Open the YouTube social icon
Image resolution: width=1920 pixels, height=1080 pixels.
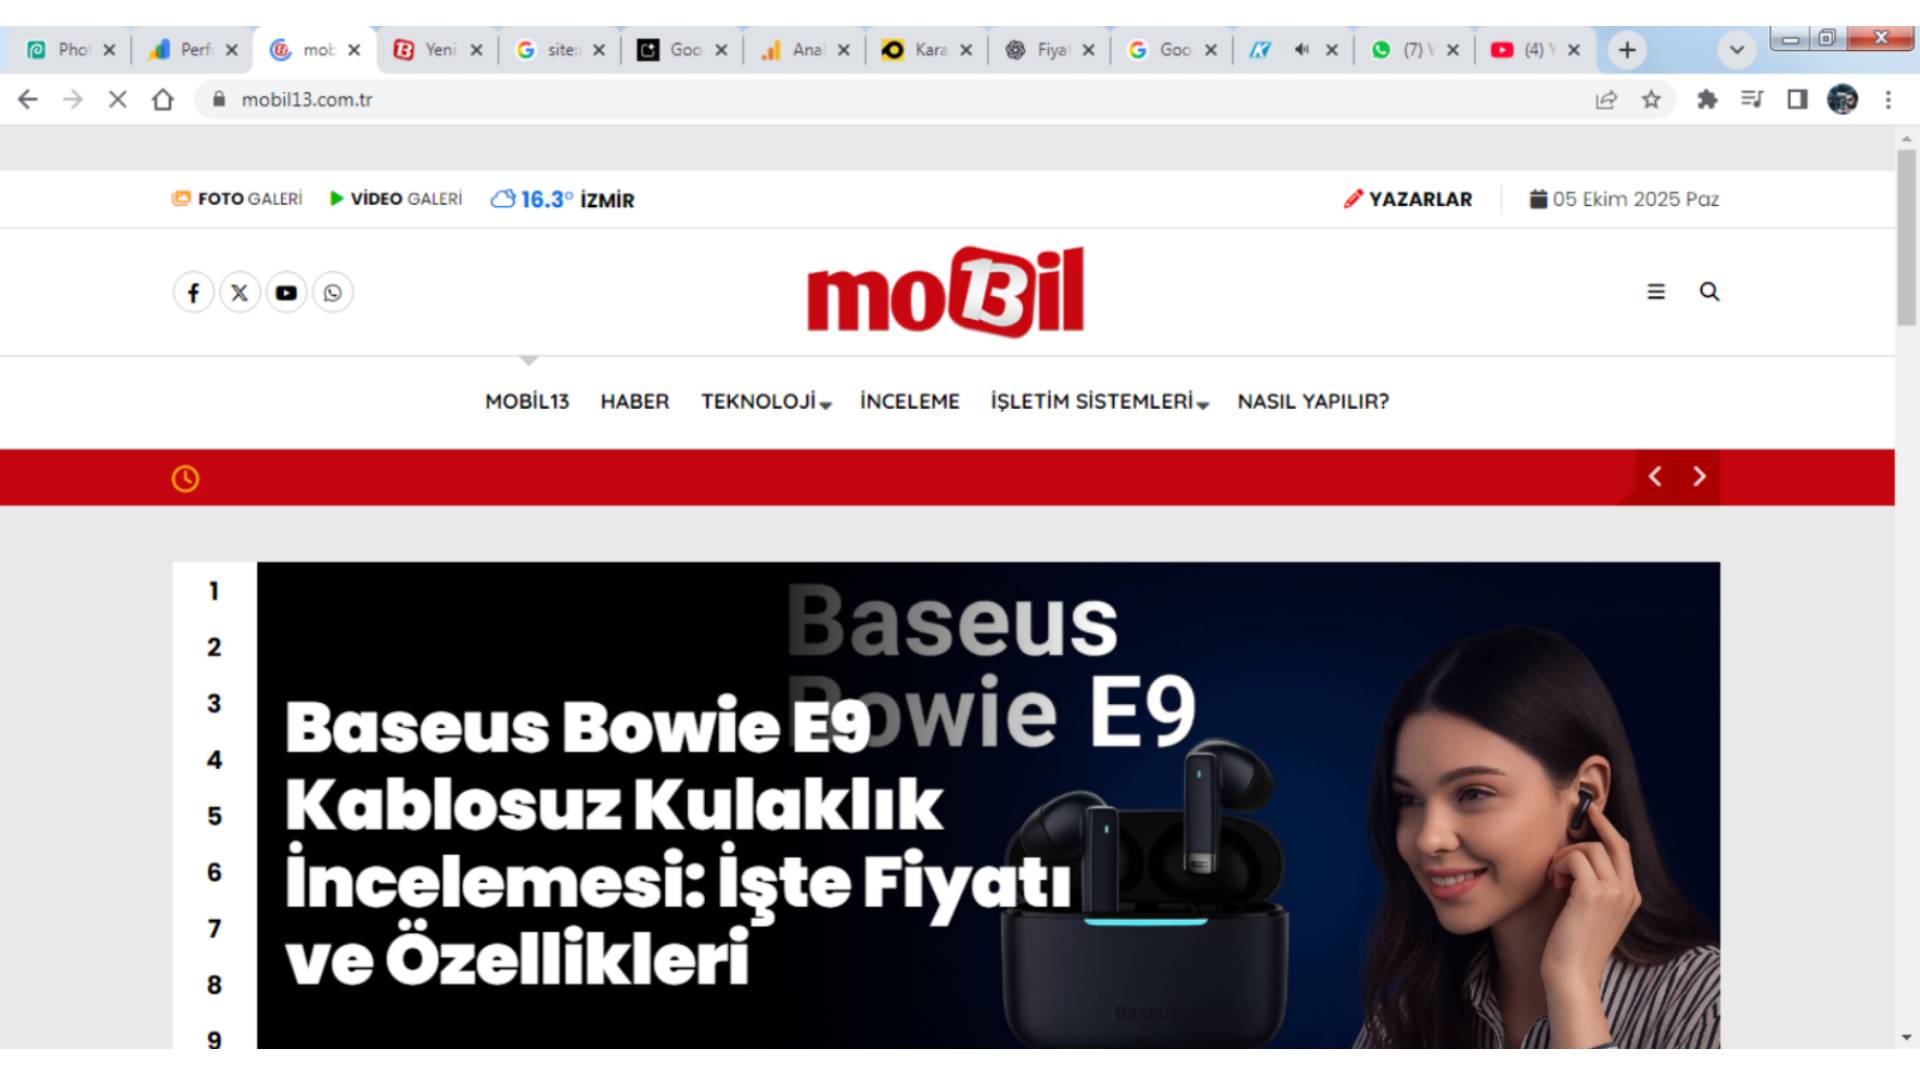coord(286,293)
